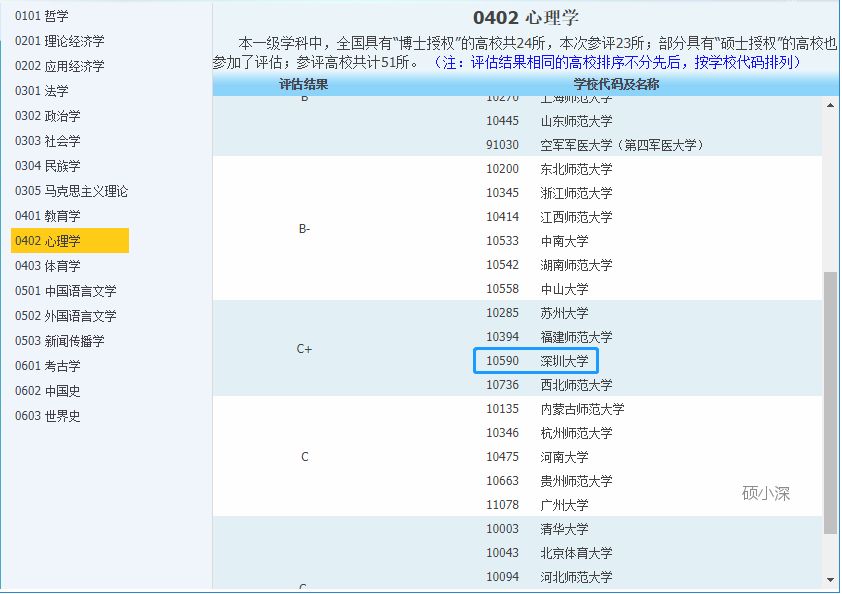Click school code 10200
842x594 pixels.
pyautogui.click(x=502, y=169)
